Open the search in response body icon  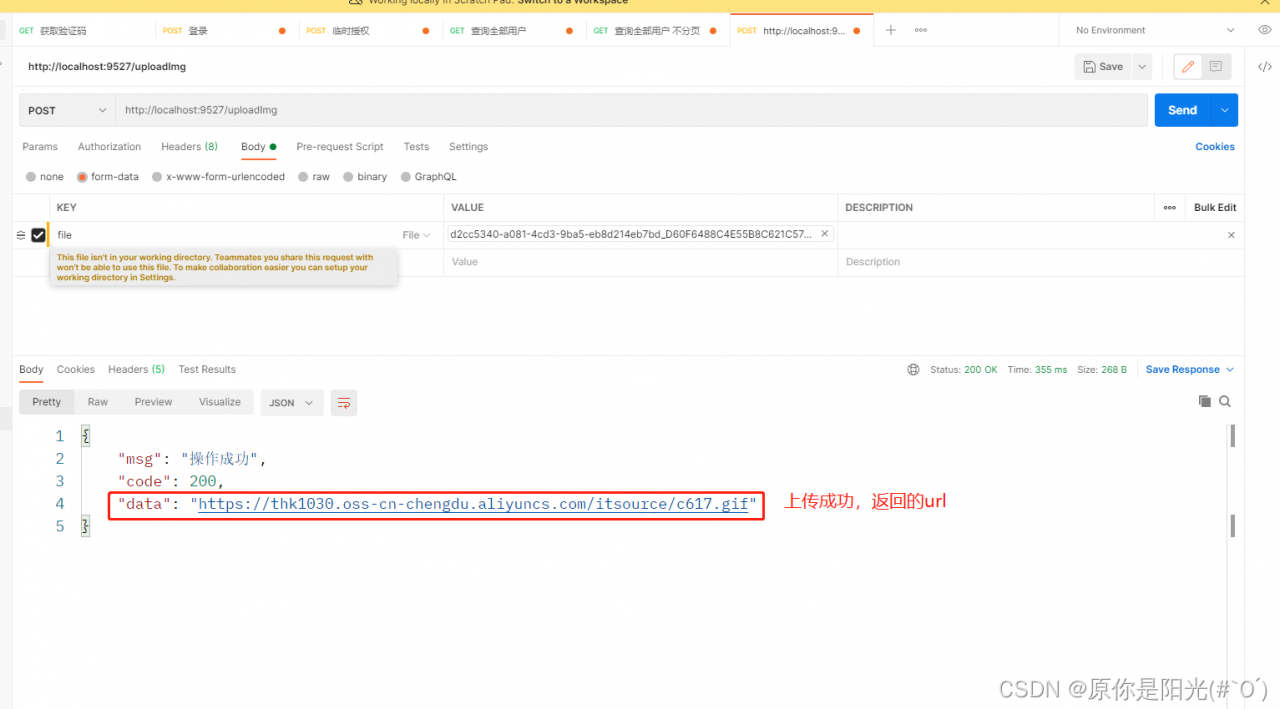pos(1225,401)
